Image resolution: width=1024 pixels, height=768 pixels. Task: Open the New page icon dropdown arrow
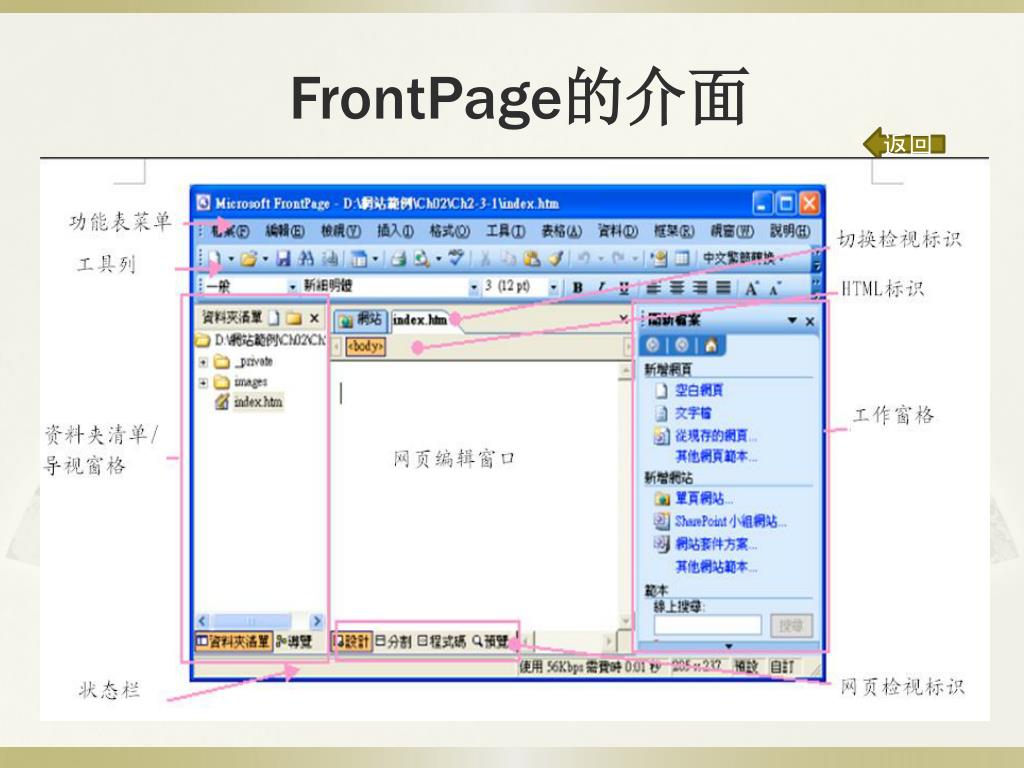pyautogui.click(x=231, y=259)
